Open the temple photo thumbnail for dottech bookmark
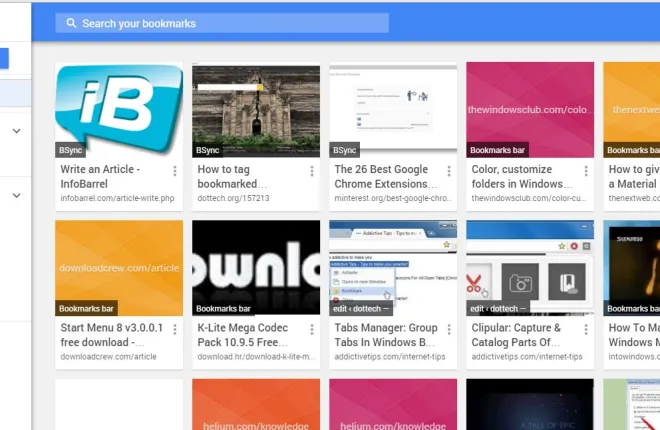This screenshot has width=660, height=430. click(256, 110)
